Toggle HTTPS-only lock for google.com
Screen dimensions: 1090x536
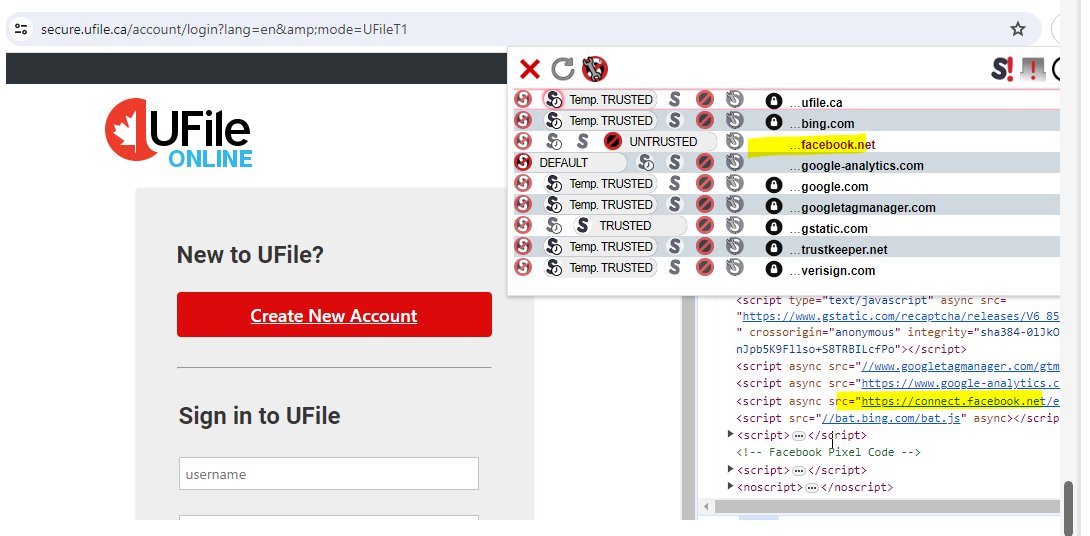click(x=774, y=186)
